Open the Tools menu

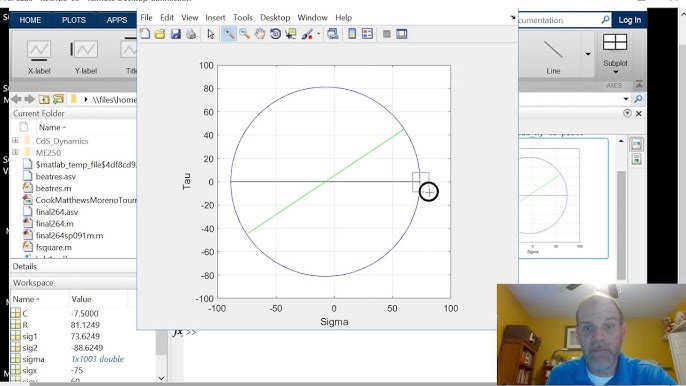(242, 18)
